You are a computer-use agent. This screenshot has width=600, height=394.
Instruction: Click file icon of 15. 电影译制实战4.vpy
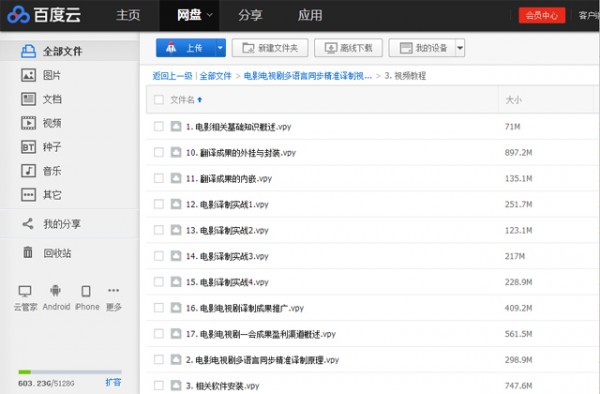[176, 282]
